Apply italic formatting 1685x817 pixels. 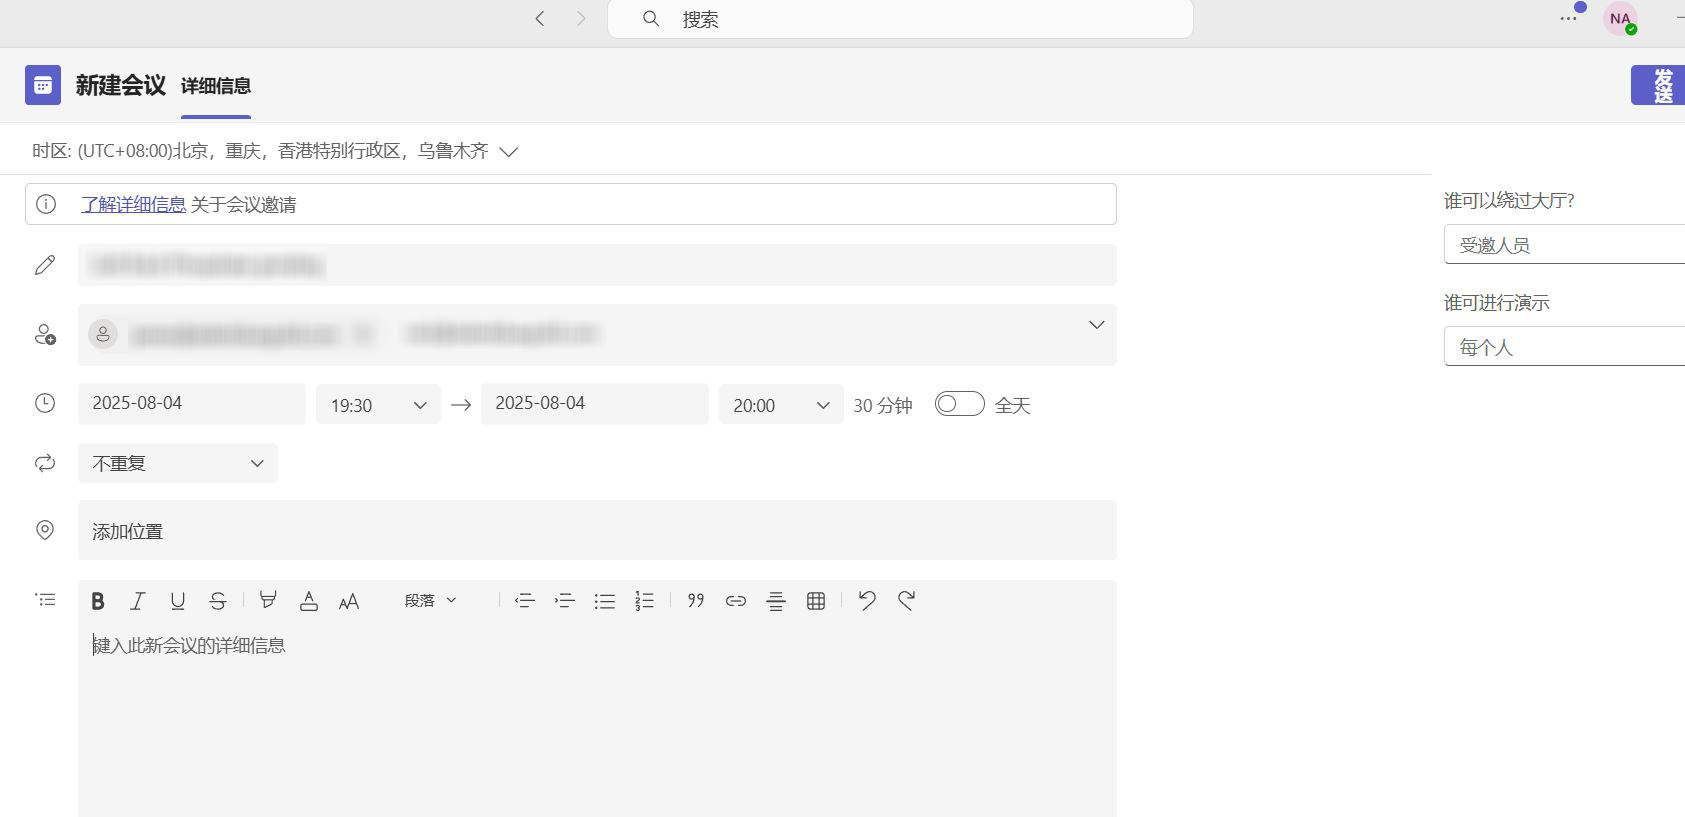pos(138,601)
